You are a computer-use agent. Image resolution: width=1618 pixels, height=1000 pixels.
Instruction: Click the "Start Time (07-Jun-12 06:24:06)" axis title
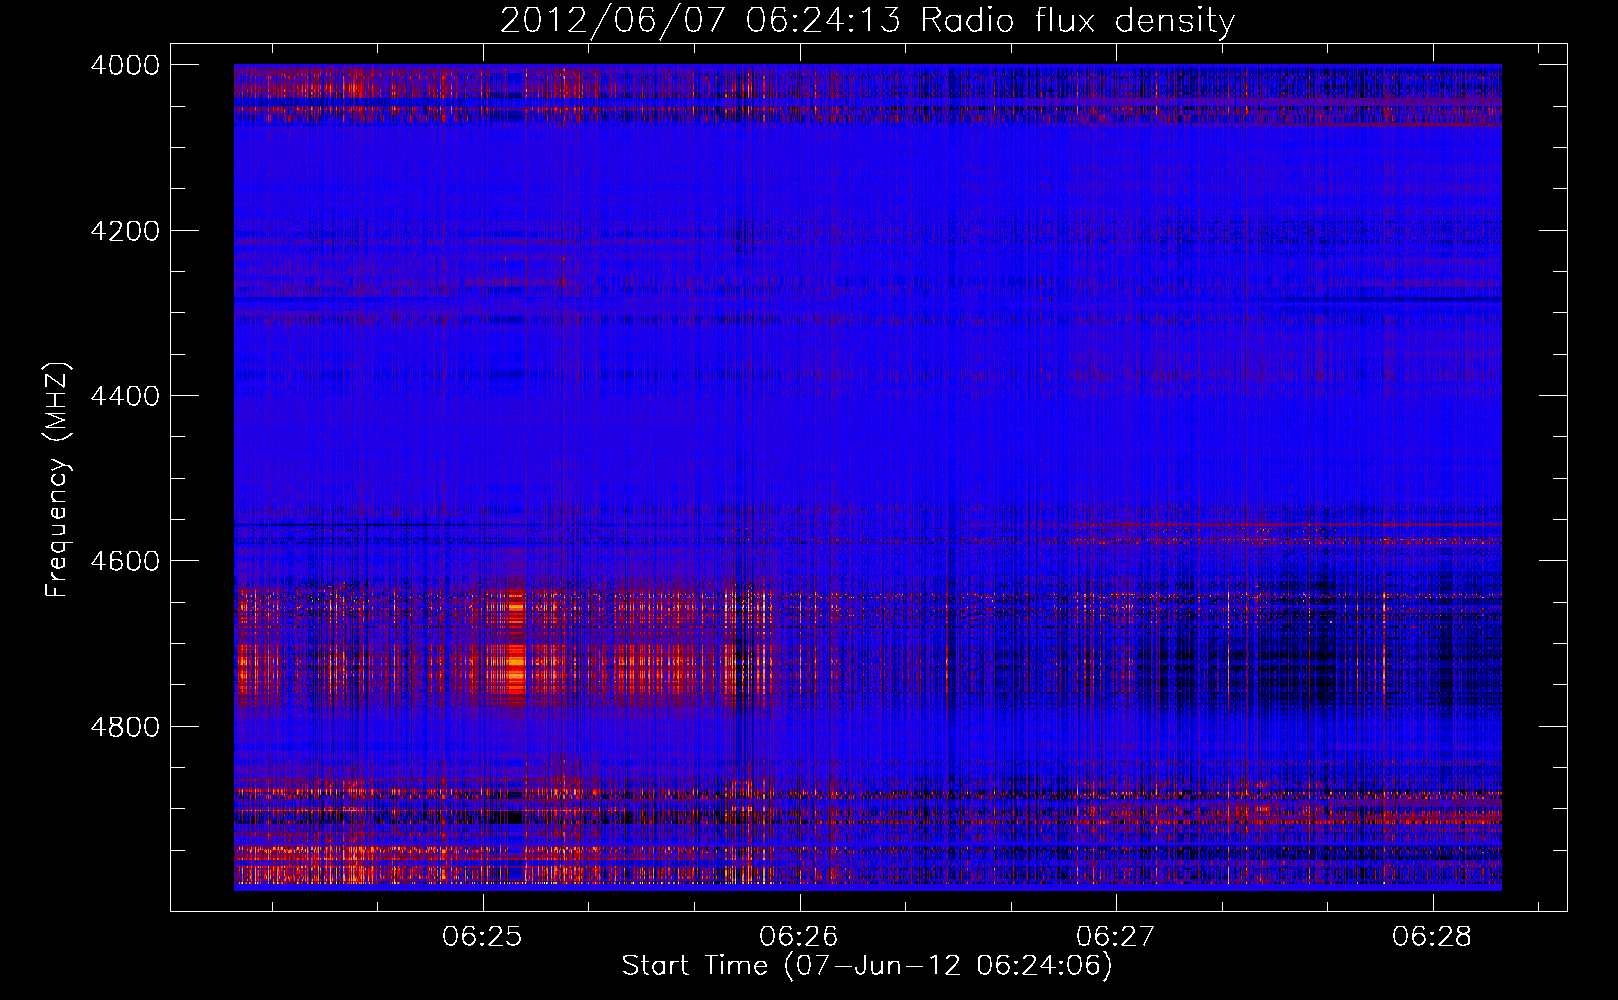[867, 966]
